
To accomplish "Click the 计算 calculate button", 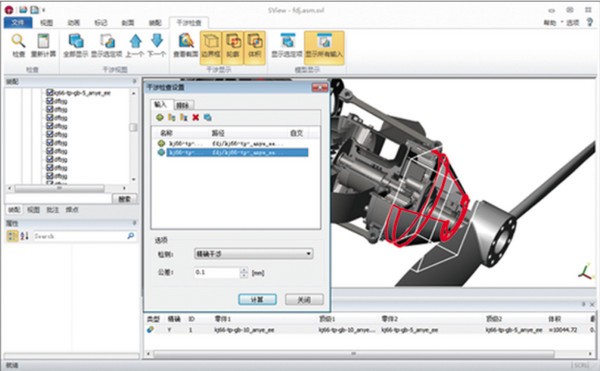I will [x=257, y=299].
